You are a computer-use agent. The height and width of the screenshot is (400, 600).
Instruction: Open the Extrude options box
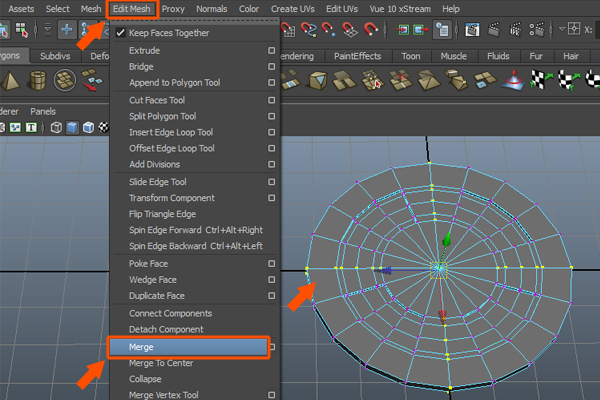pyautogui.click(x=271, y=50)
